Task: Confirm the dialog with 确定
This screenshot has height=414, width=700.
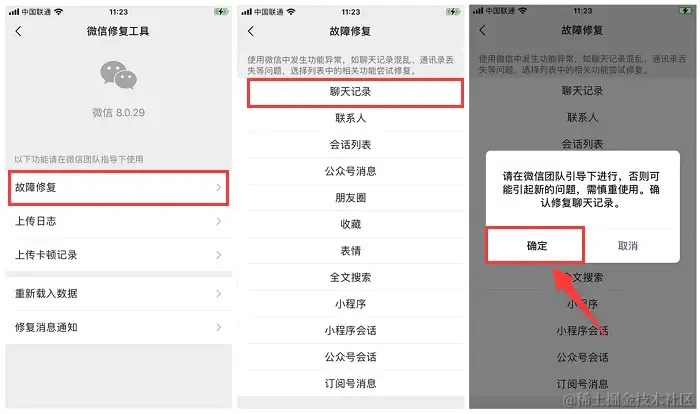Action: [x=535, y=246]
